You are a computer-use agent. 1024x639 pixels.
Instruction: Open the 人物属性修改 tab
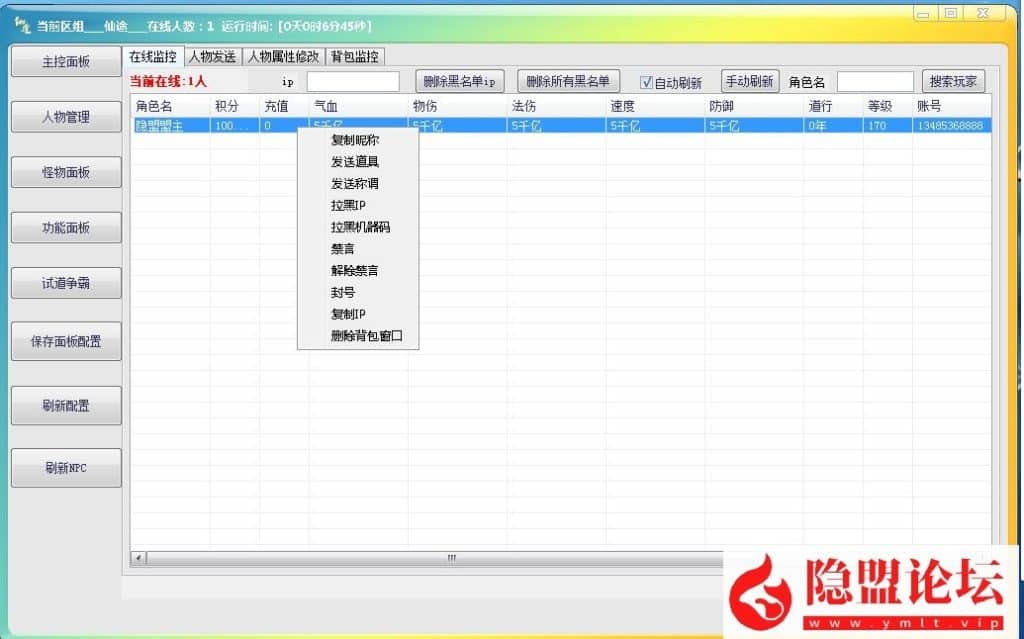click(284, 56)
